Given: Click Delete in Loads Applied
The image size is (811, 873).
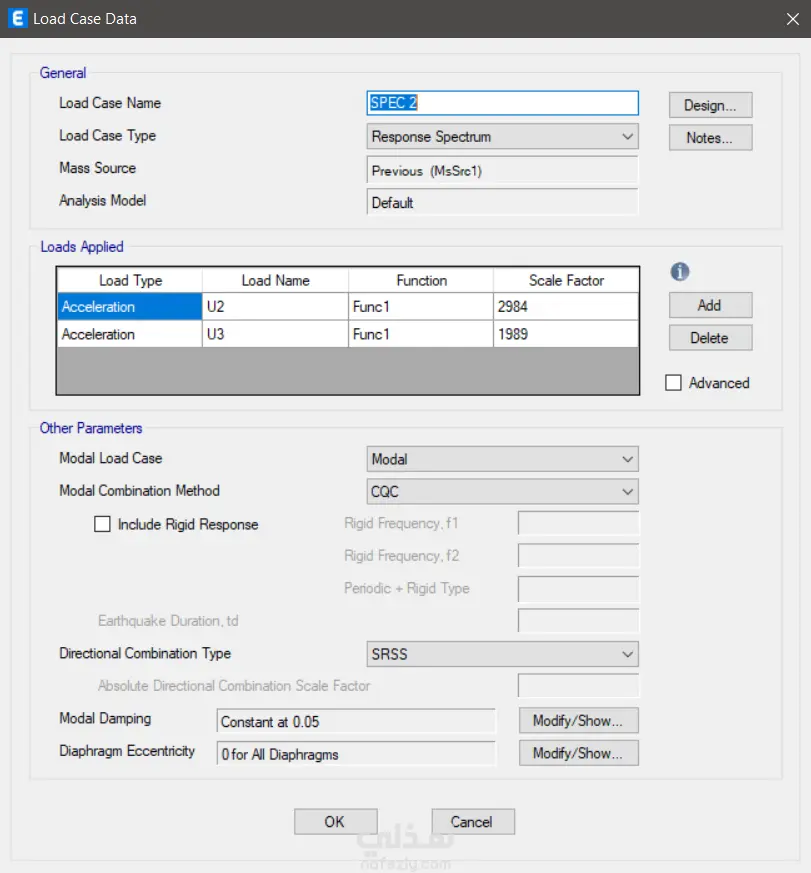Looking at the screenshot, I should [710, 338].
